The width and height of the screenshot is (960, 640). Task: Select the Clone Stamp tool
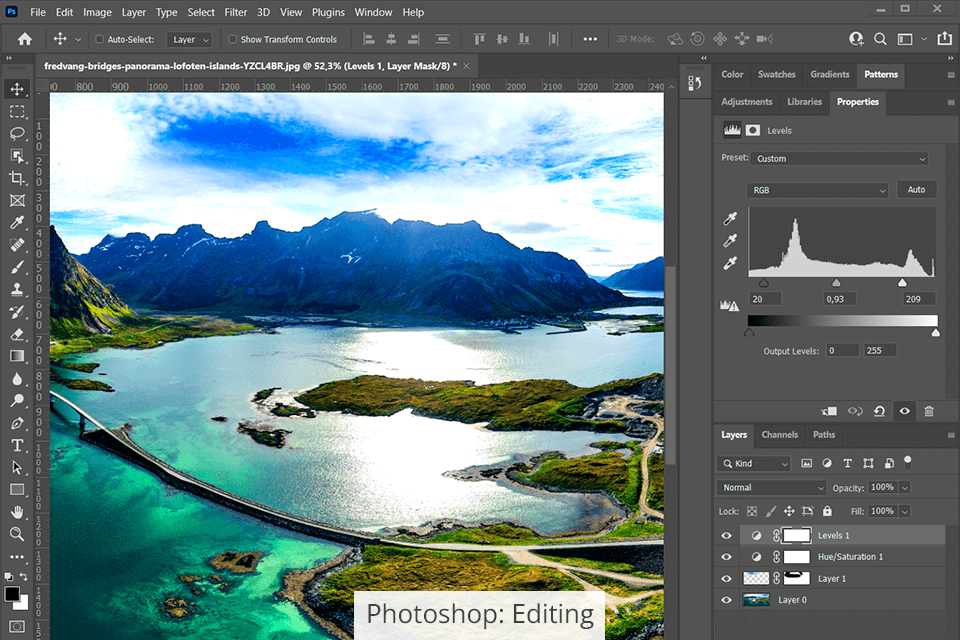point(17,289)
